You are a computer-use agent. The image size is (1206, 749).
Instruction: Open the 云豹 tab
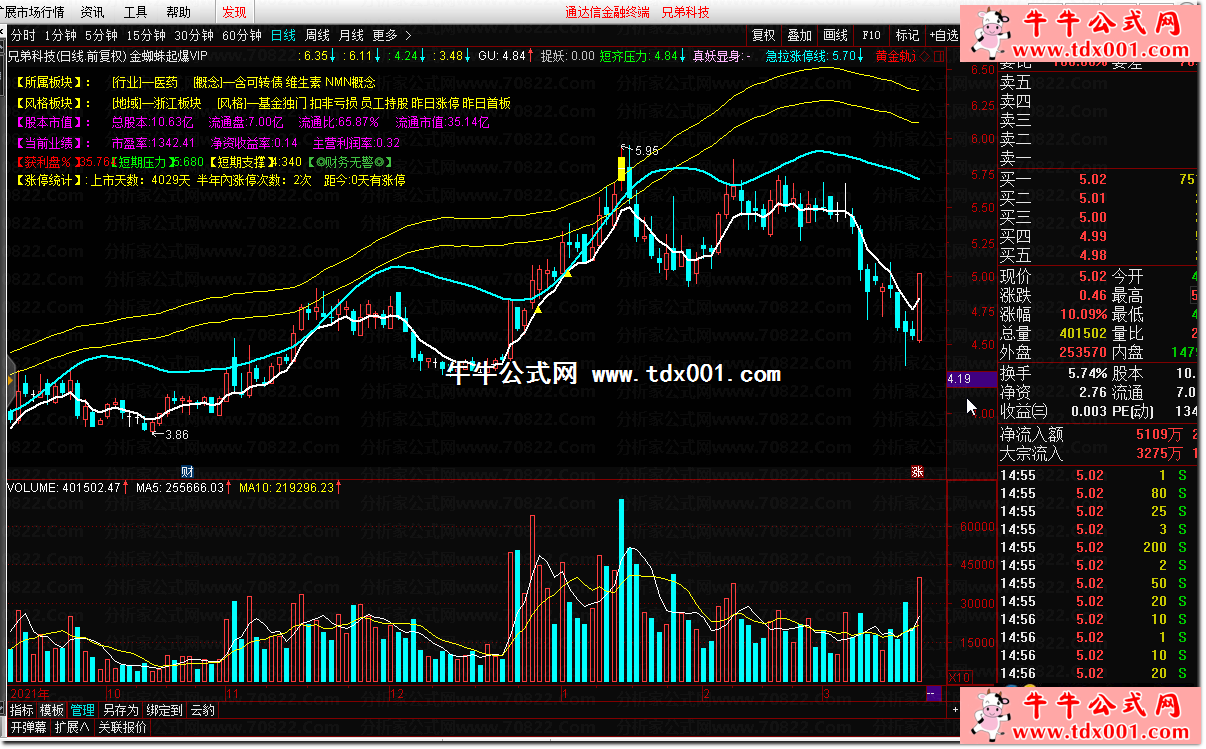click(202, 710)
